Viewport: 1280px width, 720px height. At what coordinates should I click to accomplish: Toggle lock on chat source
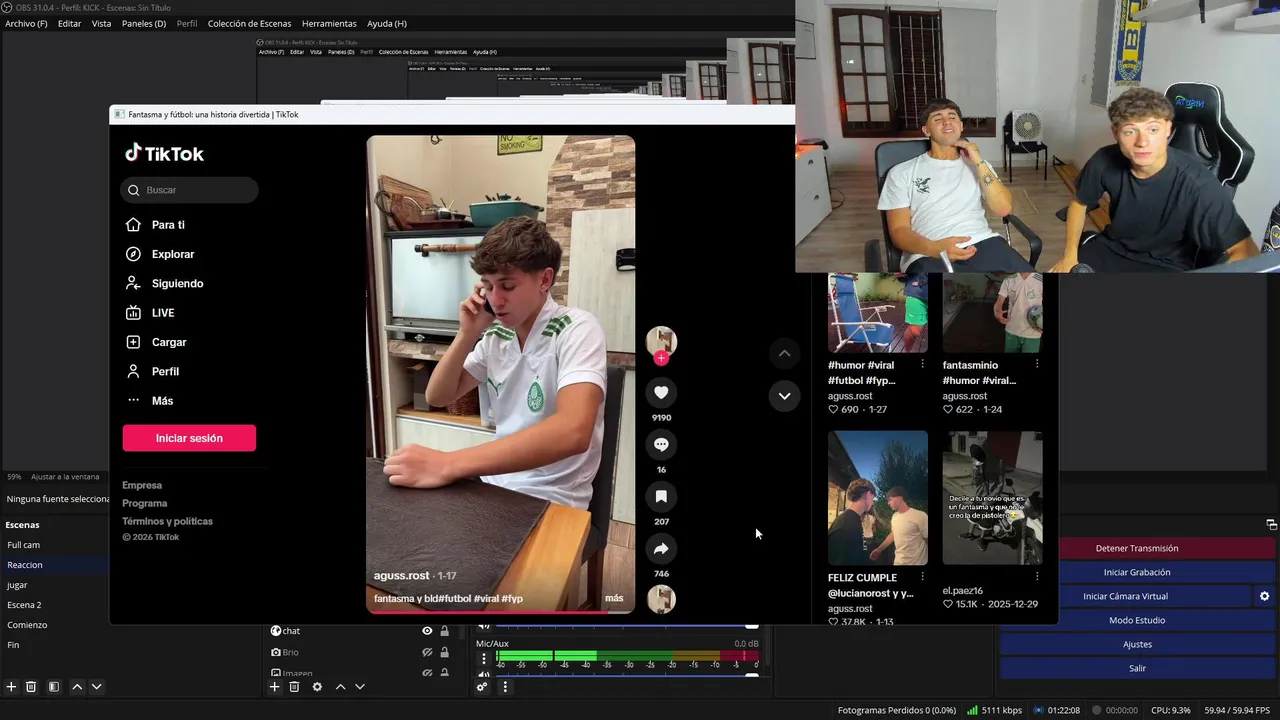coord(445,631)
